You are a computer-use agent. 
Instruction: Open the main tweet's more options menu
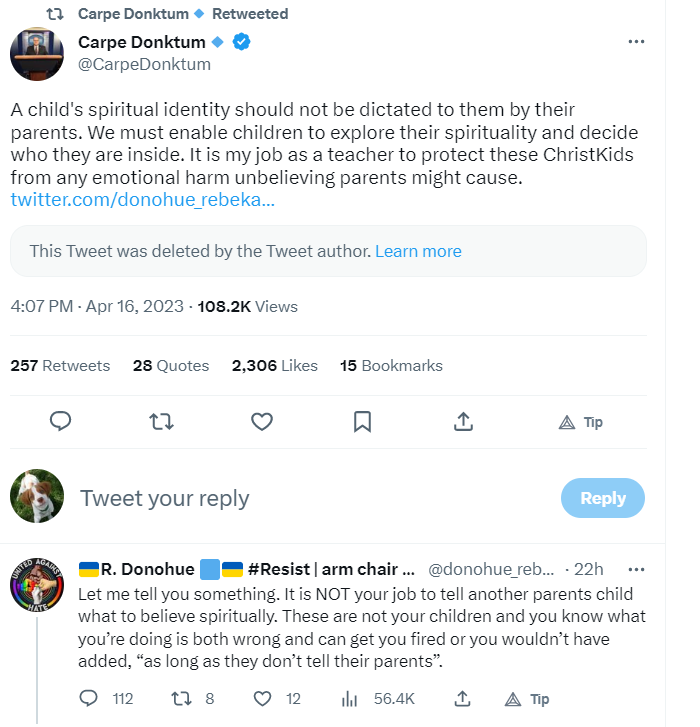pos(635,42)
